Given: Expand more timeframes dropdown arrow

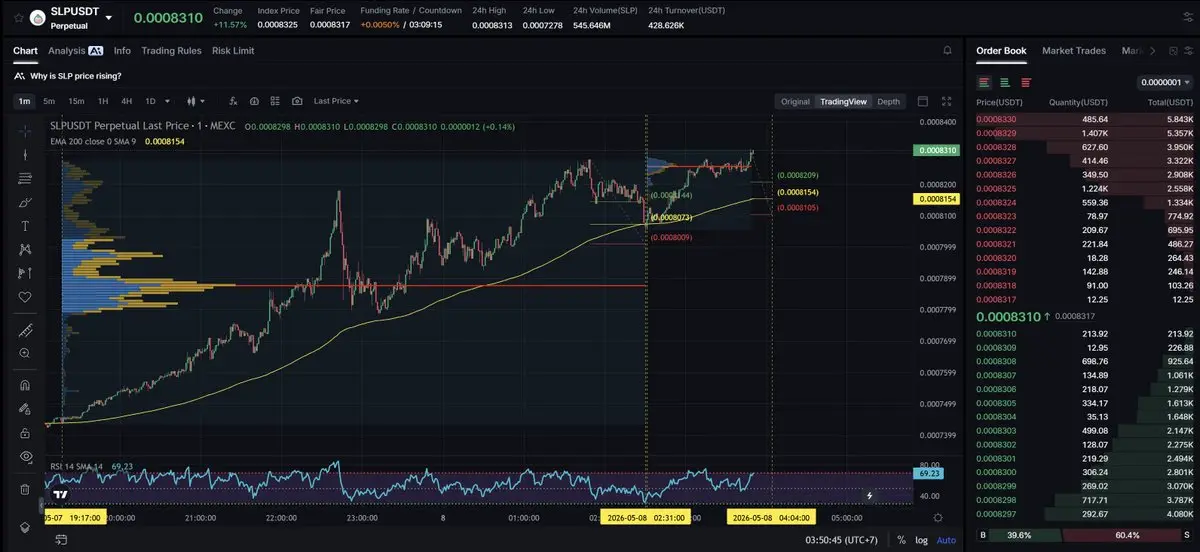Looking at the screenshot, I should pos(167,101).
